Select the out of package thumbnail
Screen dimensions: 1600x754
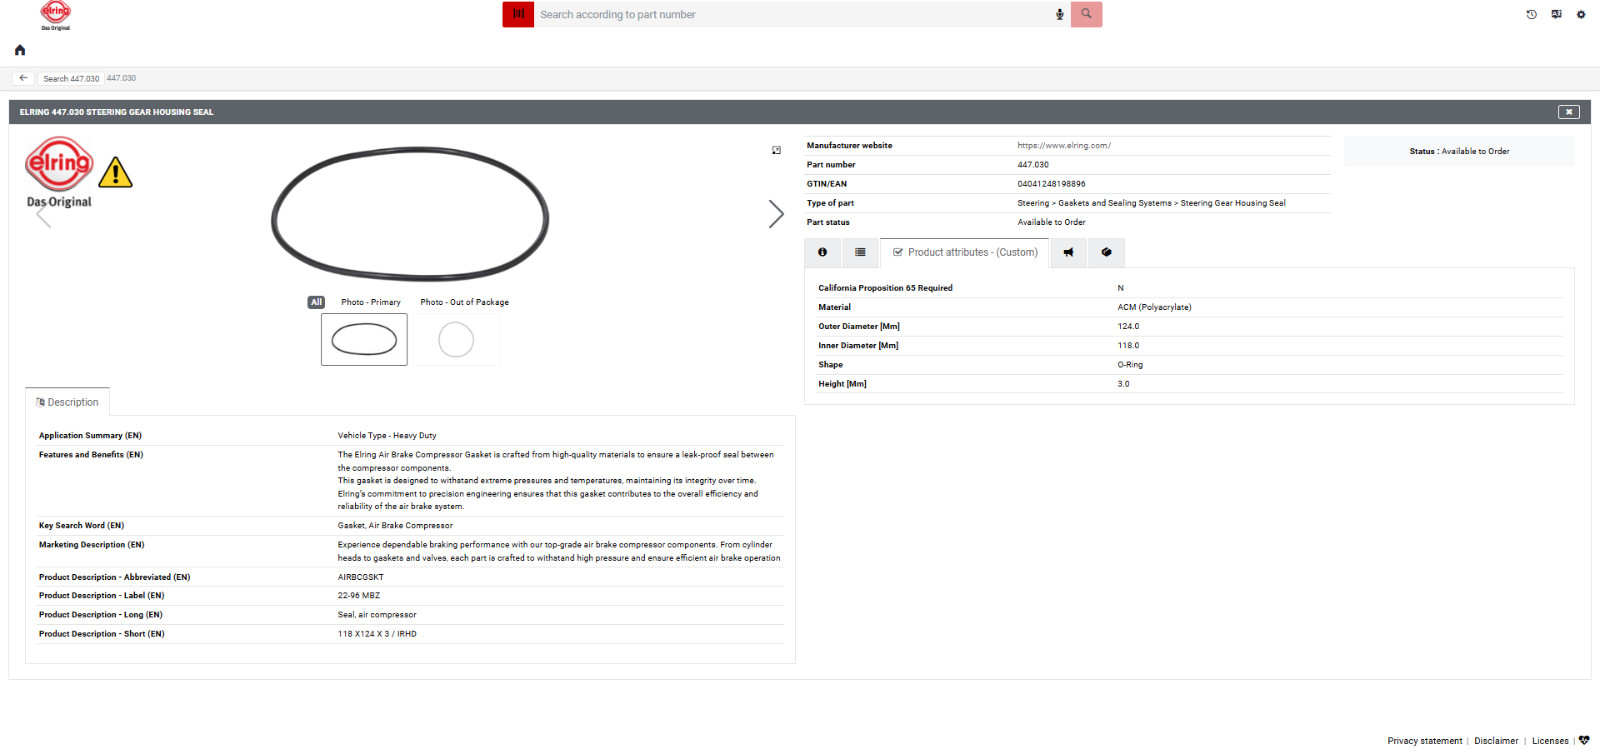point(456,339)
